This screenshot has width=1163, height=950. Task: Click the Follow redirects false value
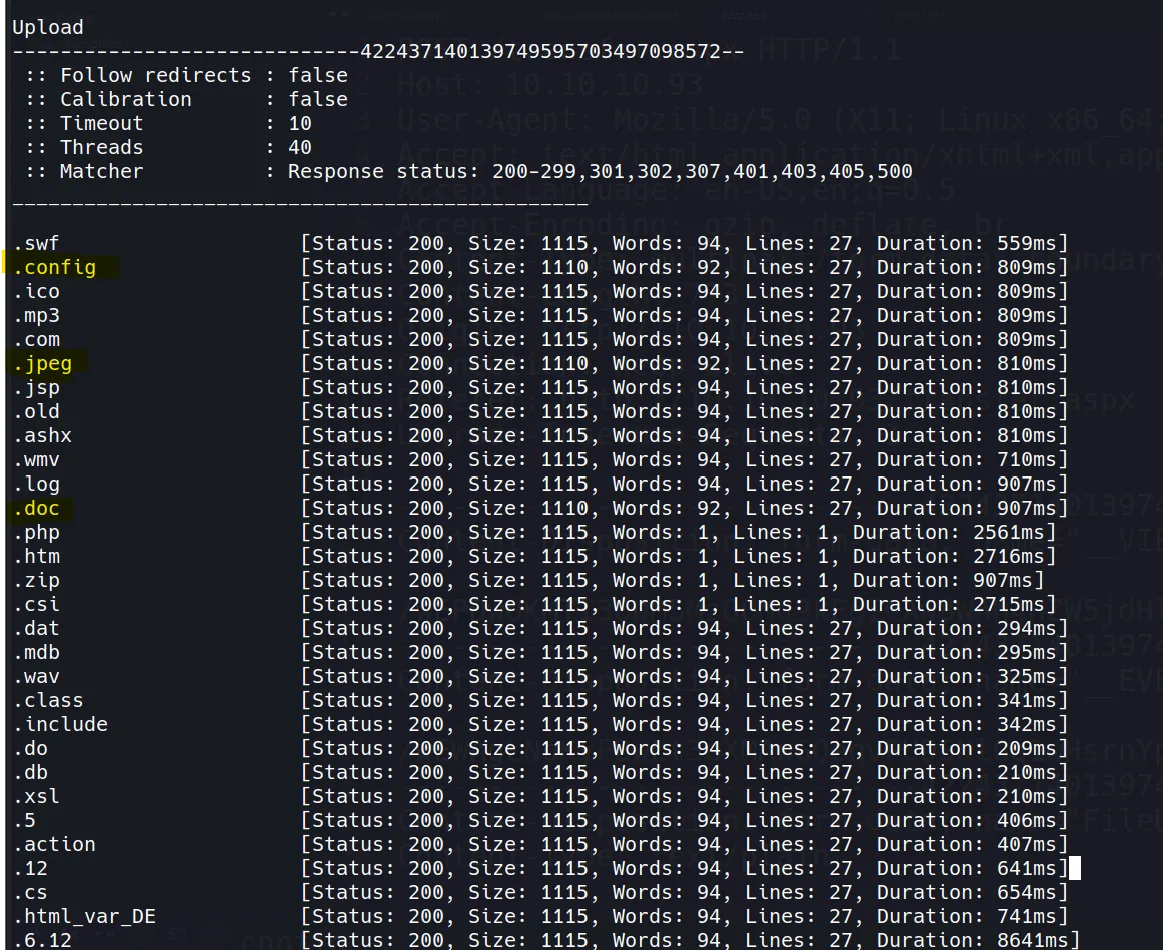[318, 75]
